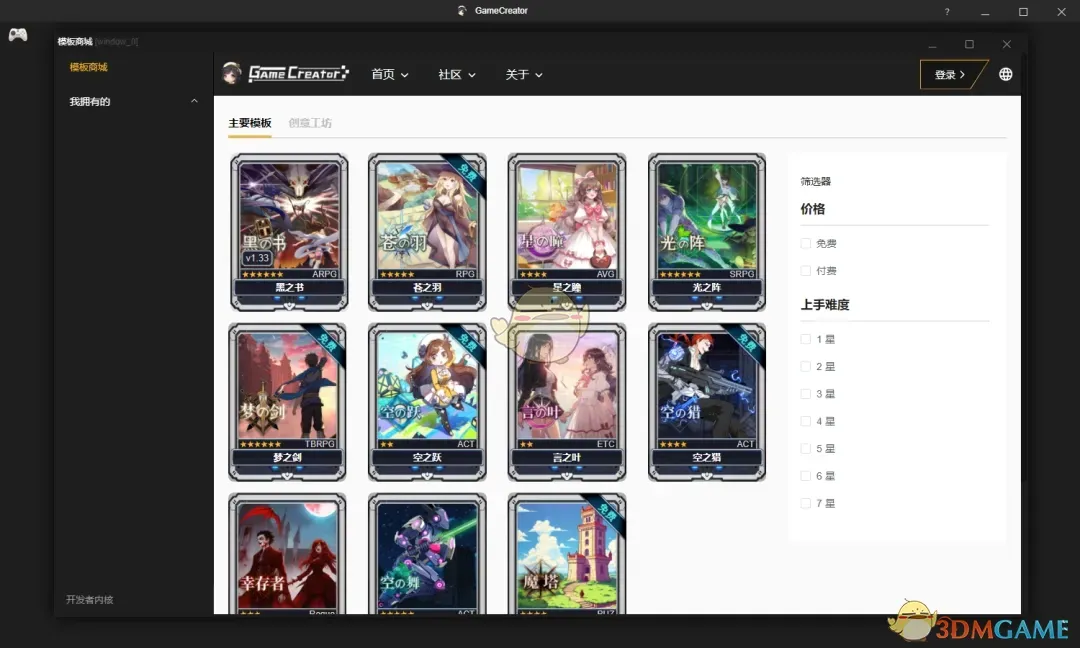Screen dimensions: 1080x648
Task: Click the GameCreator icon in the window title bar
Action: 460,10
